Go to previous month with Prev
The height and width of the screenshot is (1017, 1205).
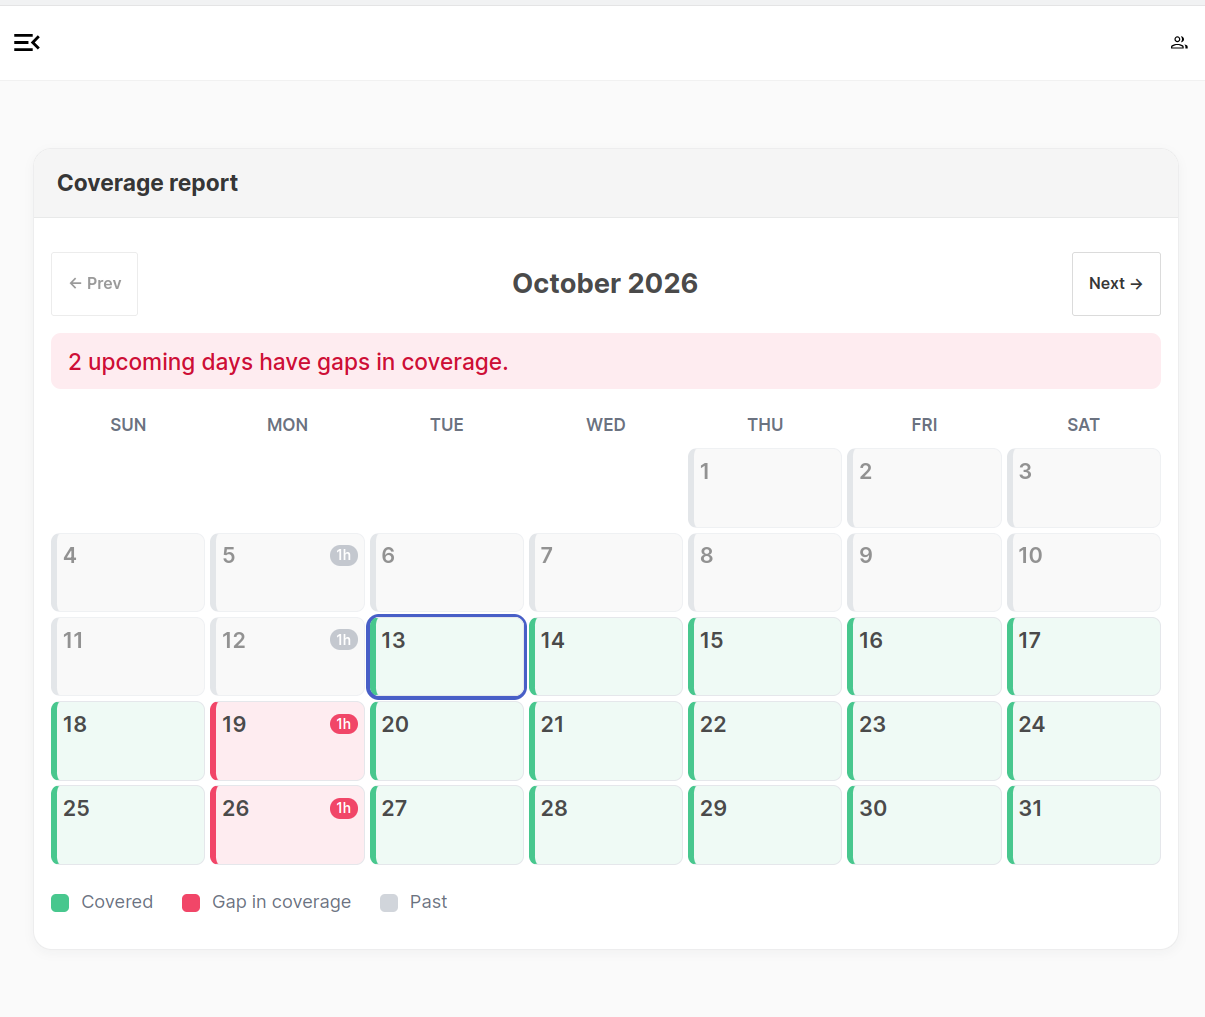tap(95, 284)
